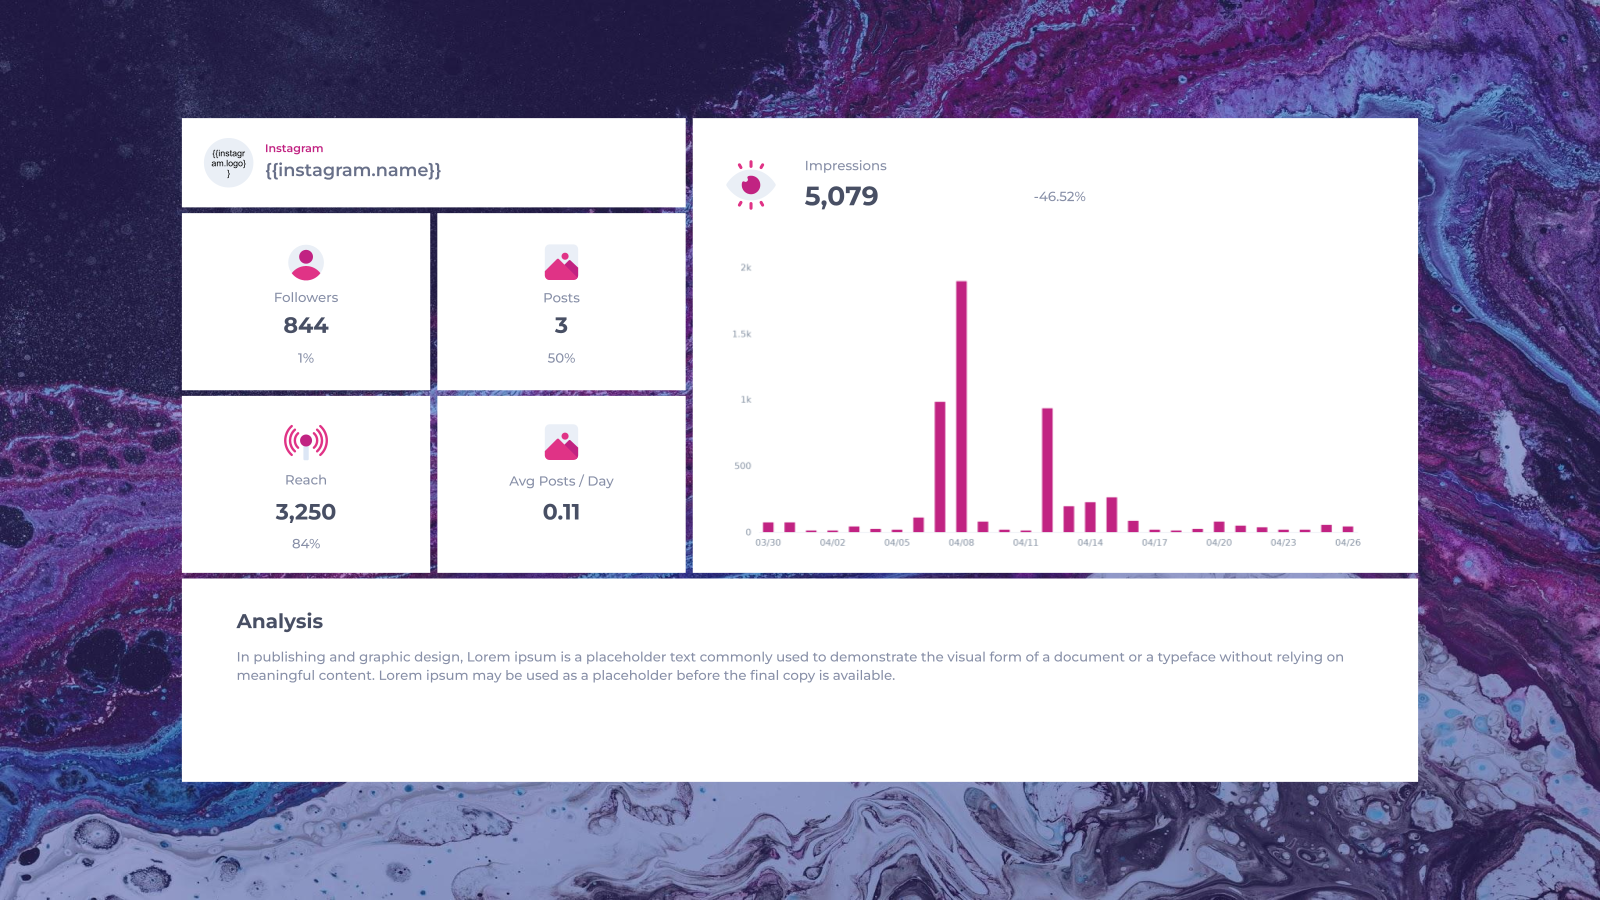The height and width of the screenshot is (900, 1600).
Task: Click the 500 y-axis label
Action: coord(743,466)
